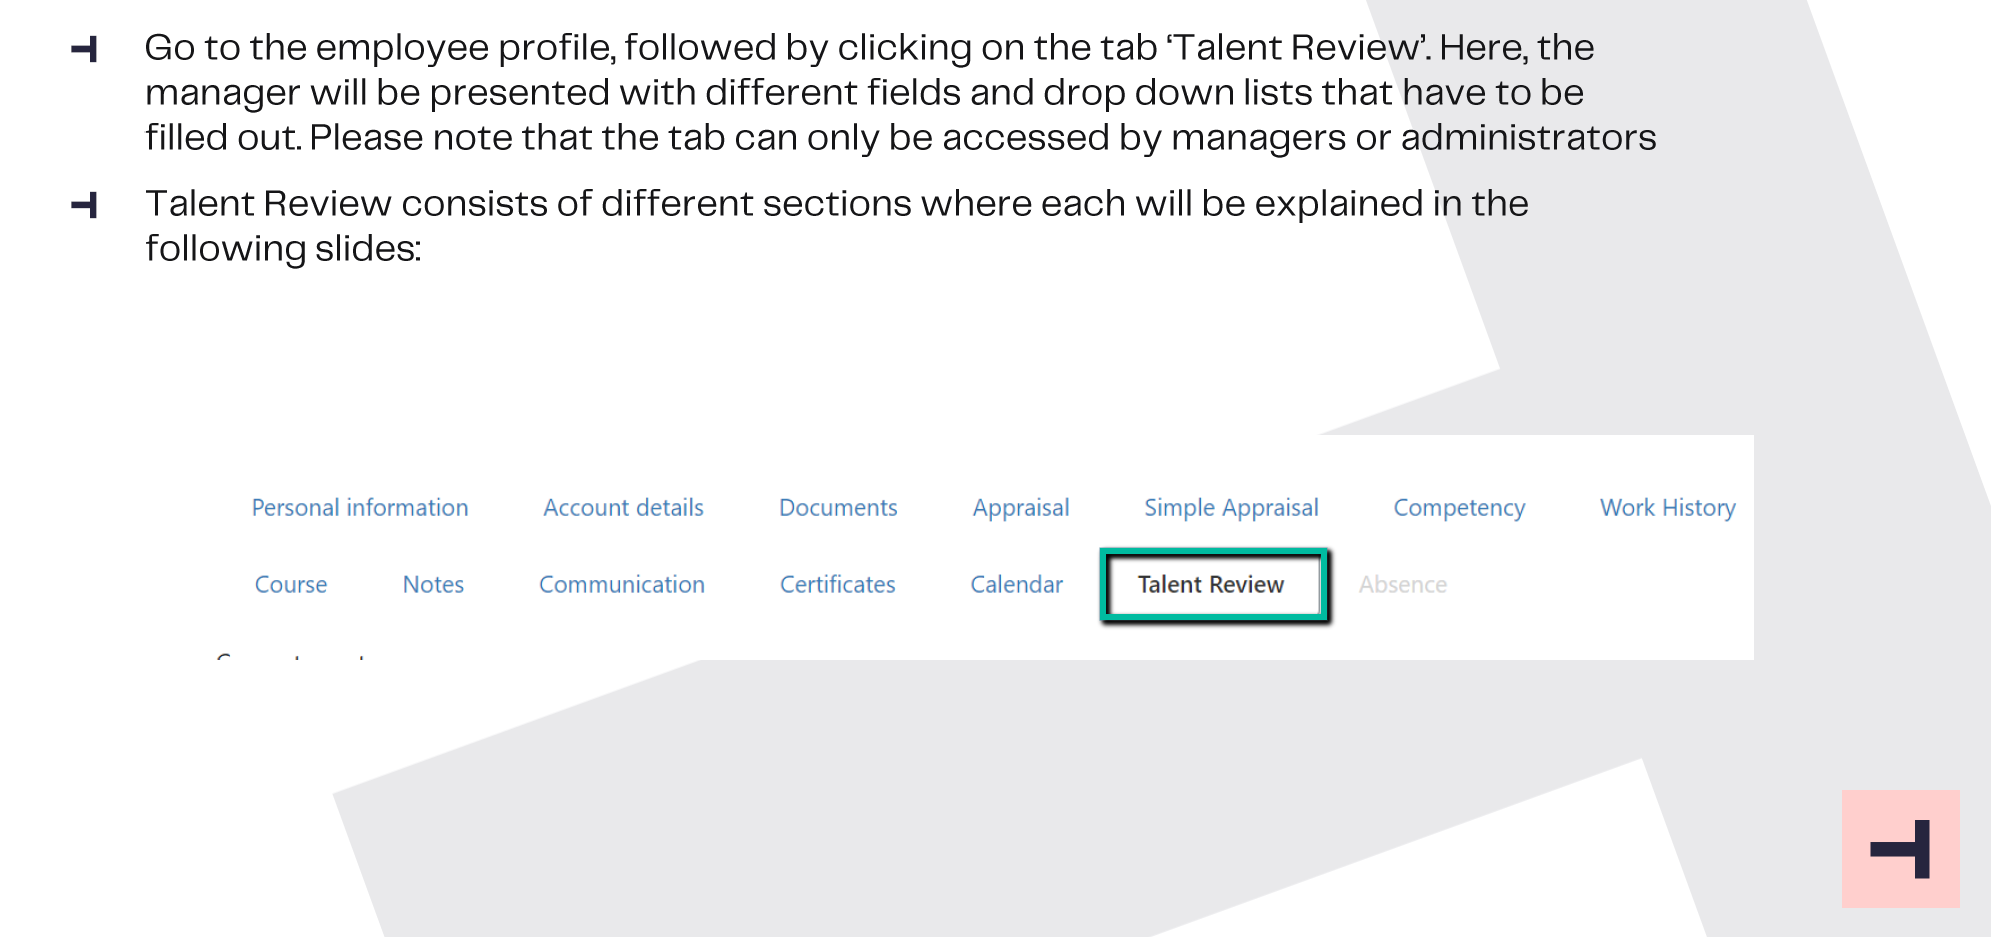Open the Certificates tab
Image resolution: width=1991 pixels, height=937 pixels.
click(x=838, y=585)
